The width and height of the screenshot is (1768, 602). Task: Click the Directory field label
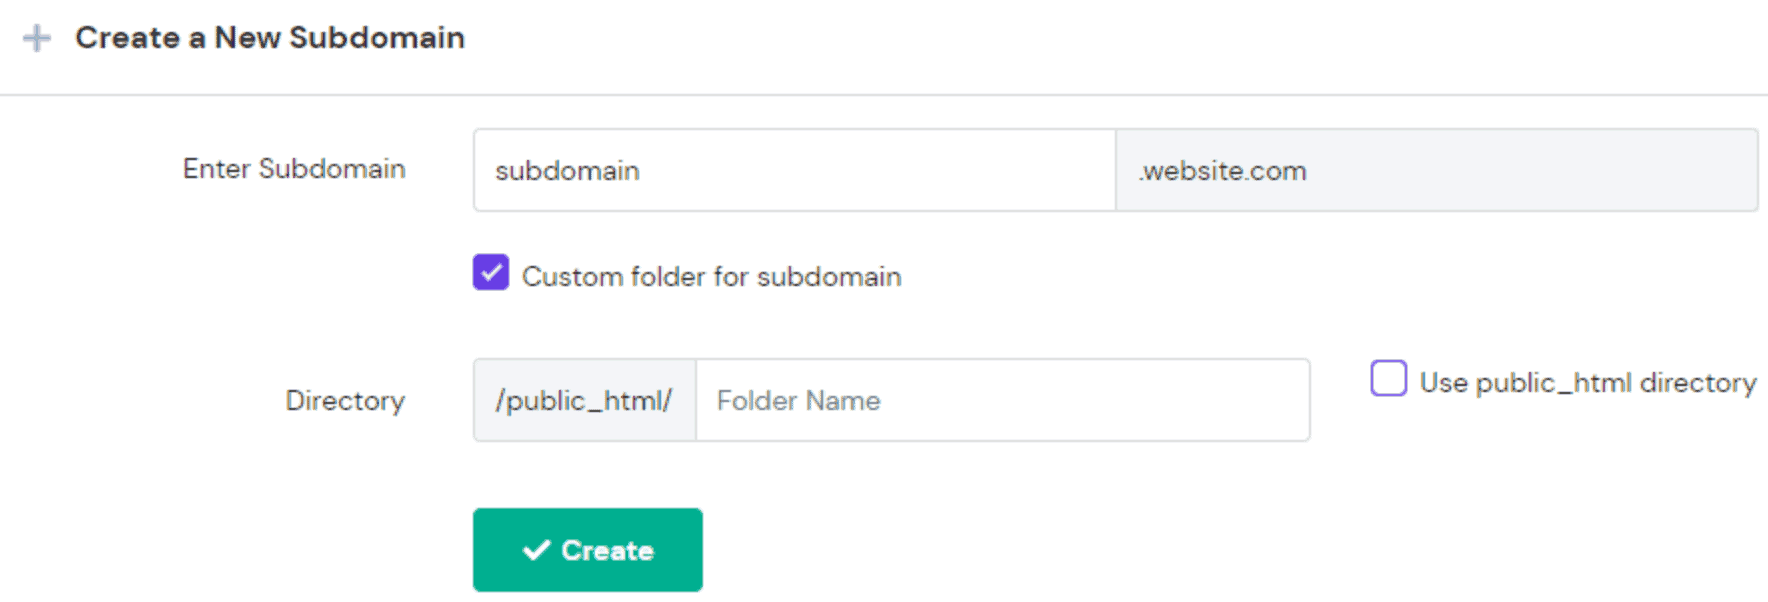click(x=345, y=400)
